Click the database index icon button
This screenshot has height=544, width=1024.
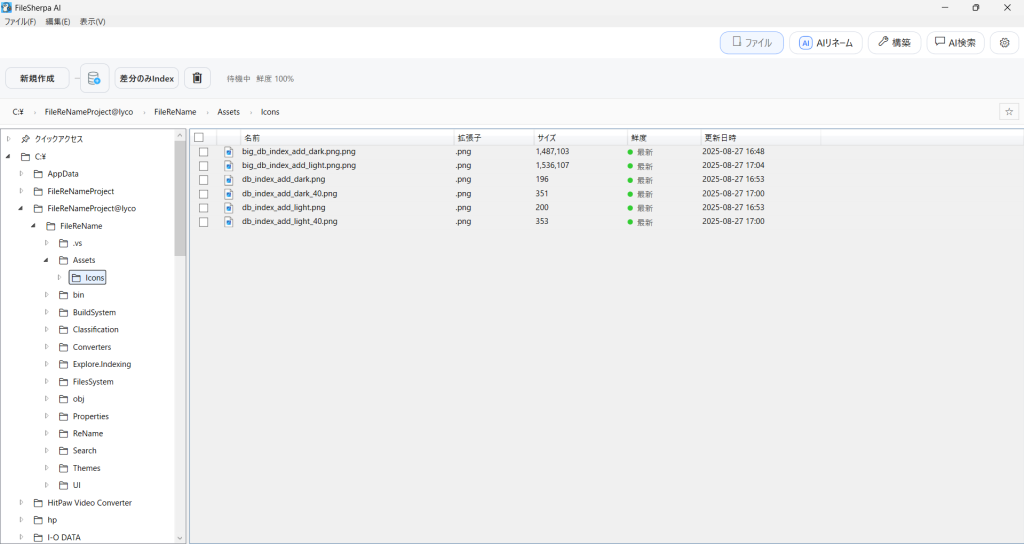94,78
